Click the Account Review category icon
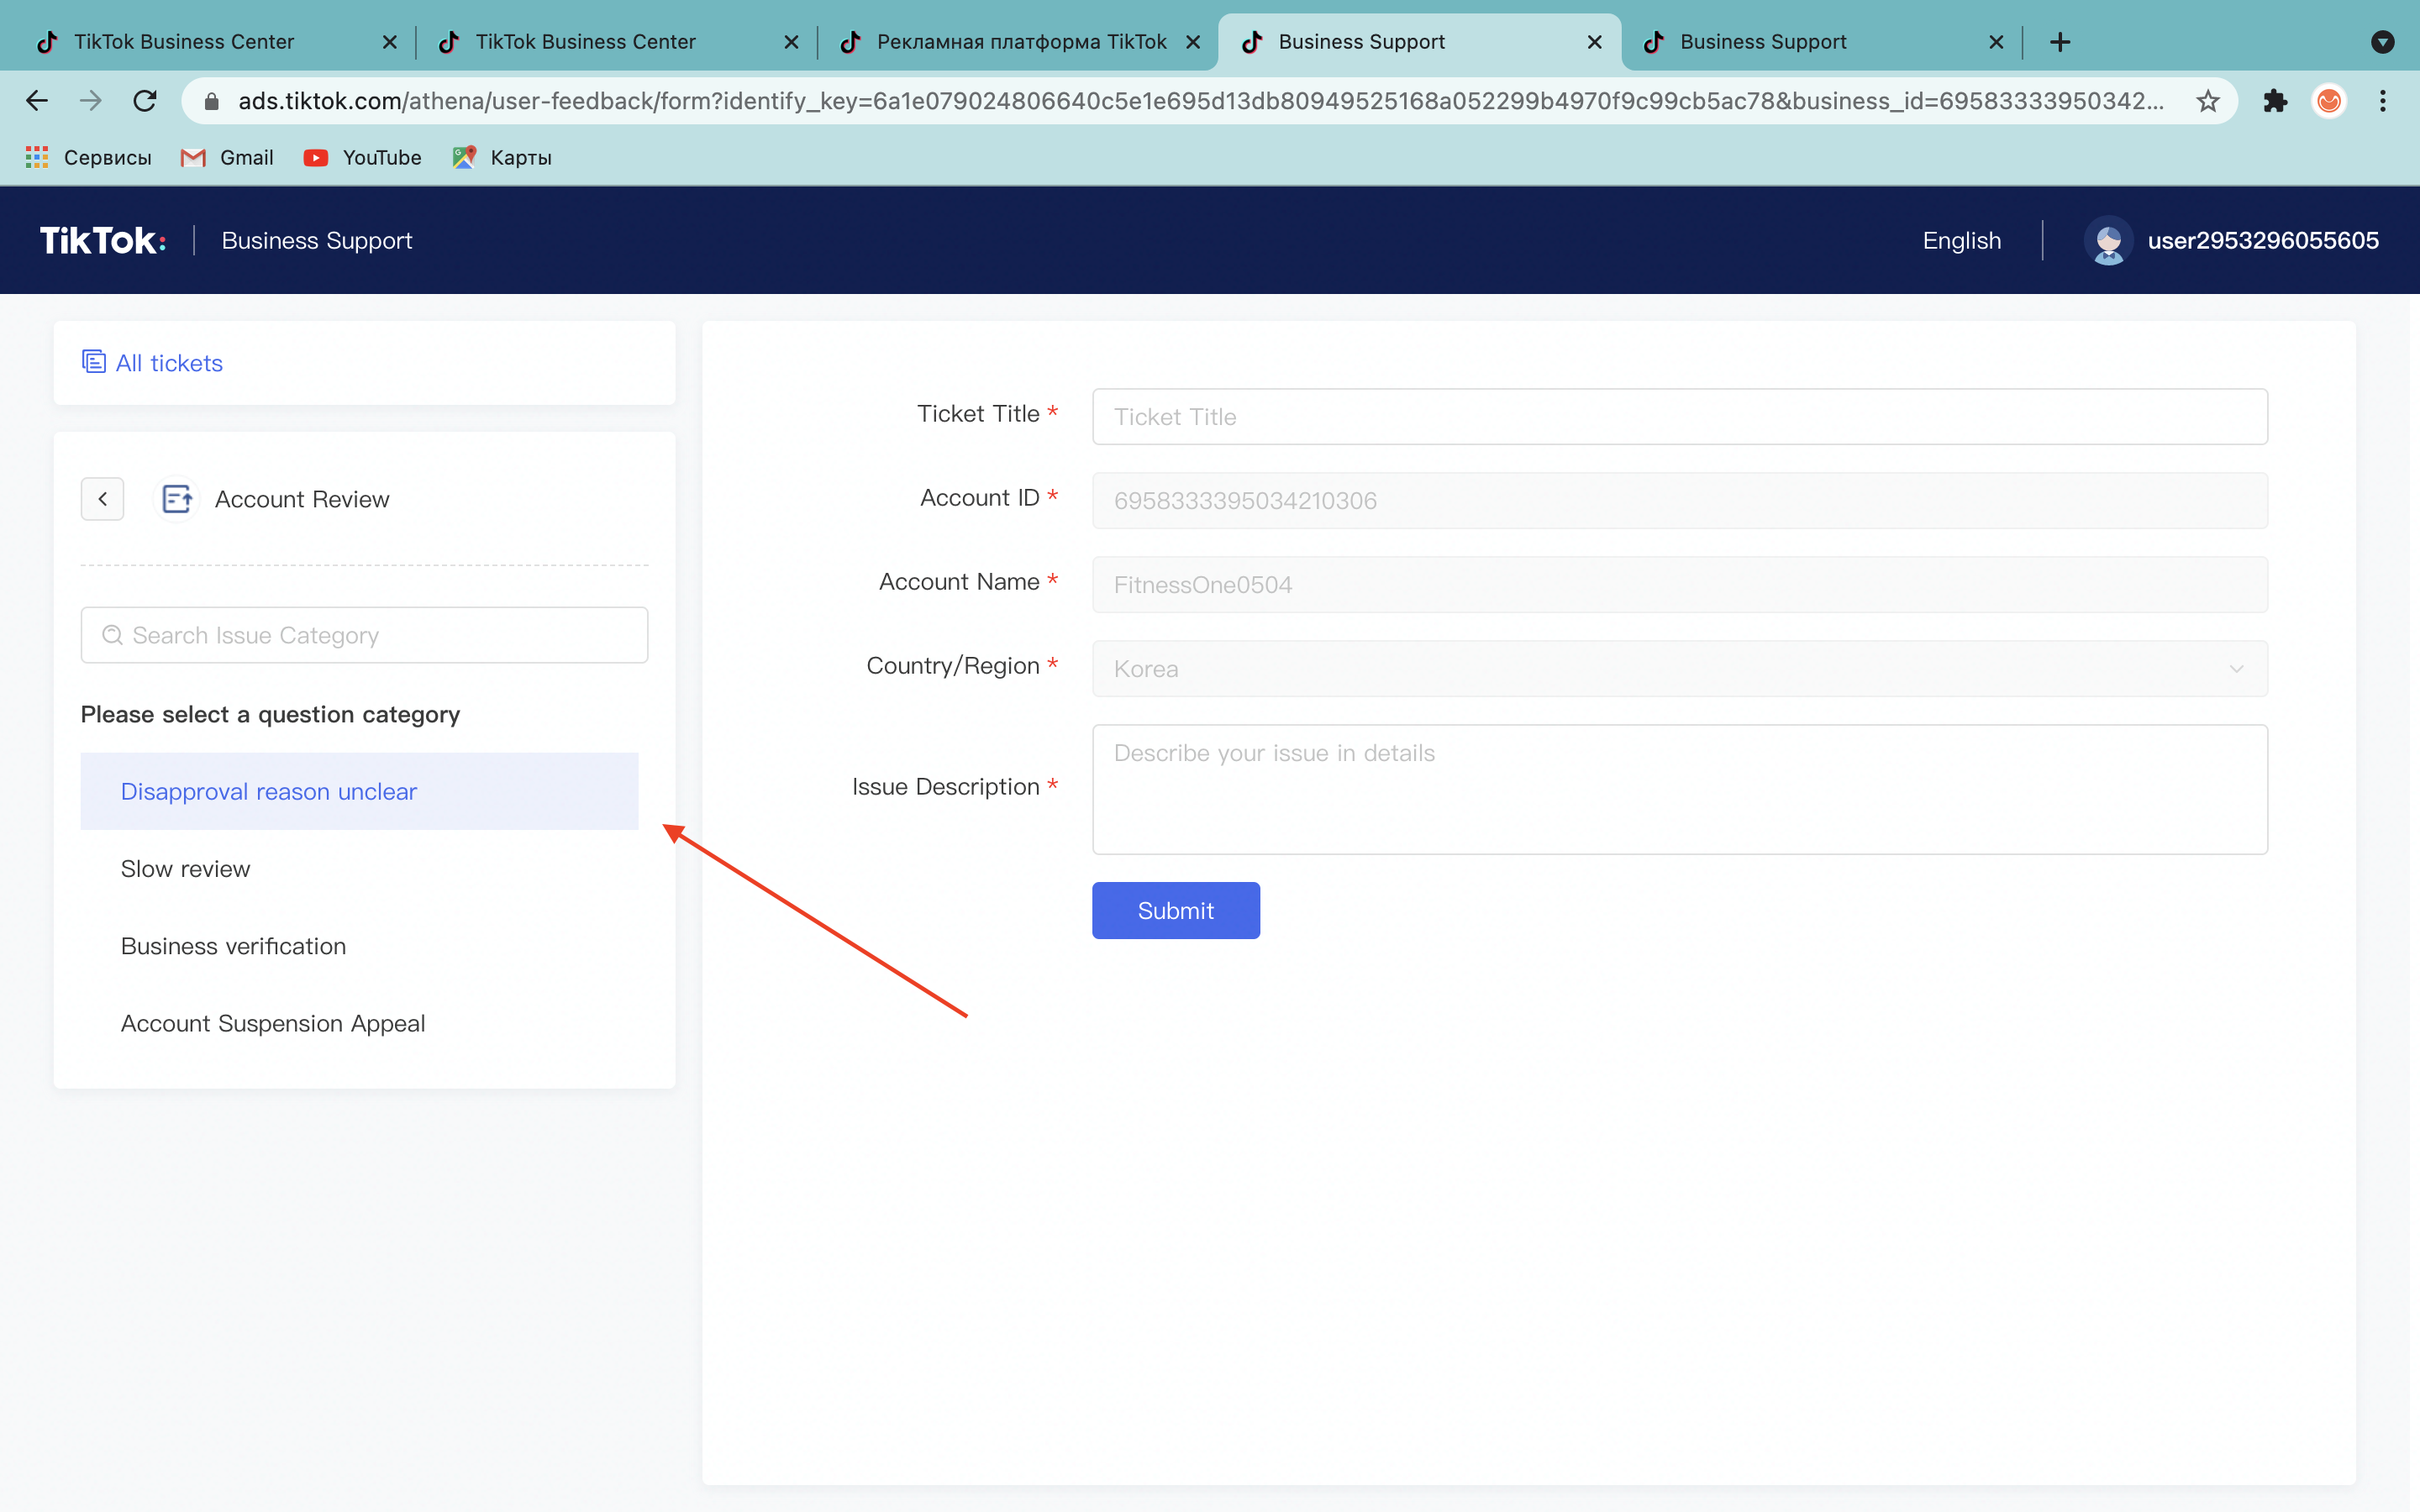The image size is (2420, 1512). click(x=177, y=499)
